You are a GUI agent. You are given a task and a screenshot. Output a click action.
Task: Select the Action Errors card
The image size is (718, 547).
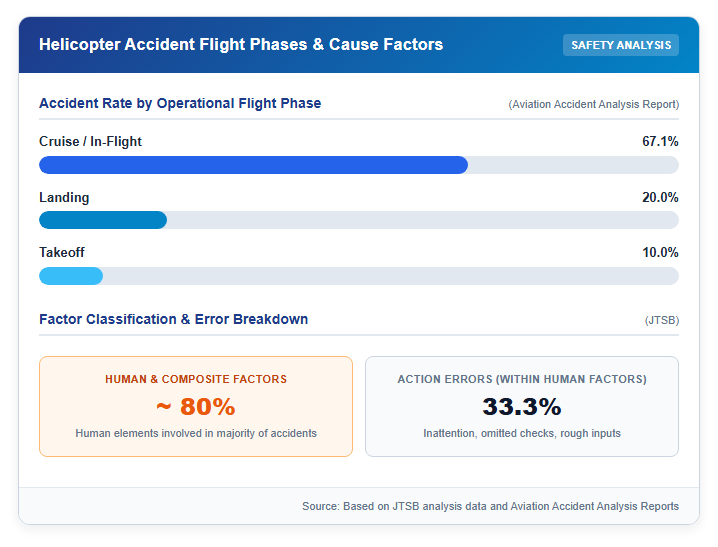coord(522,406)
